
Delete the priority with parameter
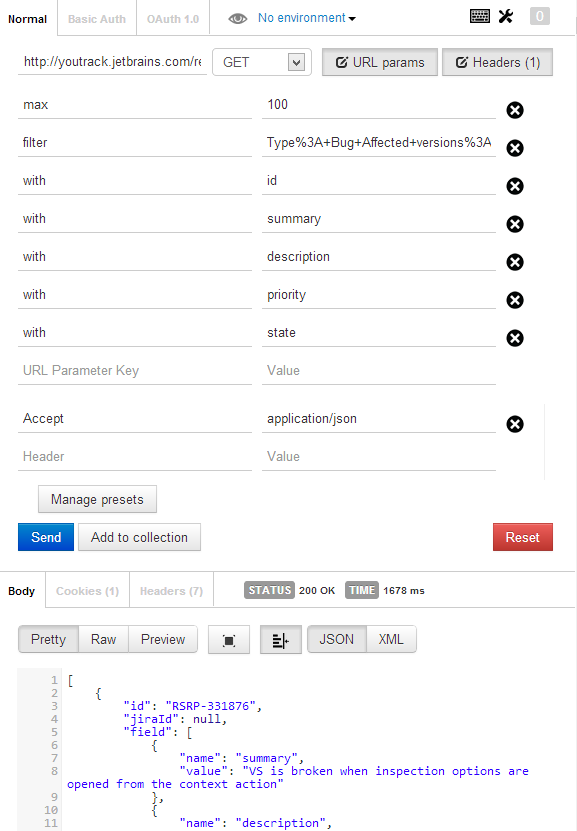[515, 300]
